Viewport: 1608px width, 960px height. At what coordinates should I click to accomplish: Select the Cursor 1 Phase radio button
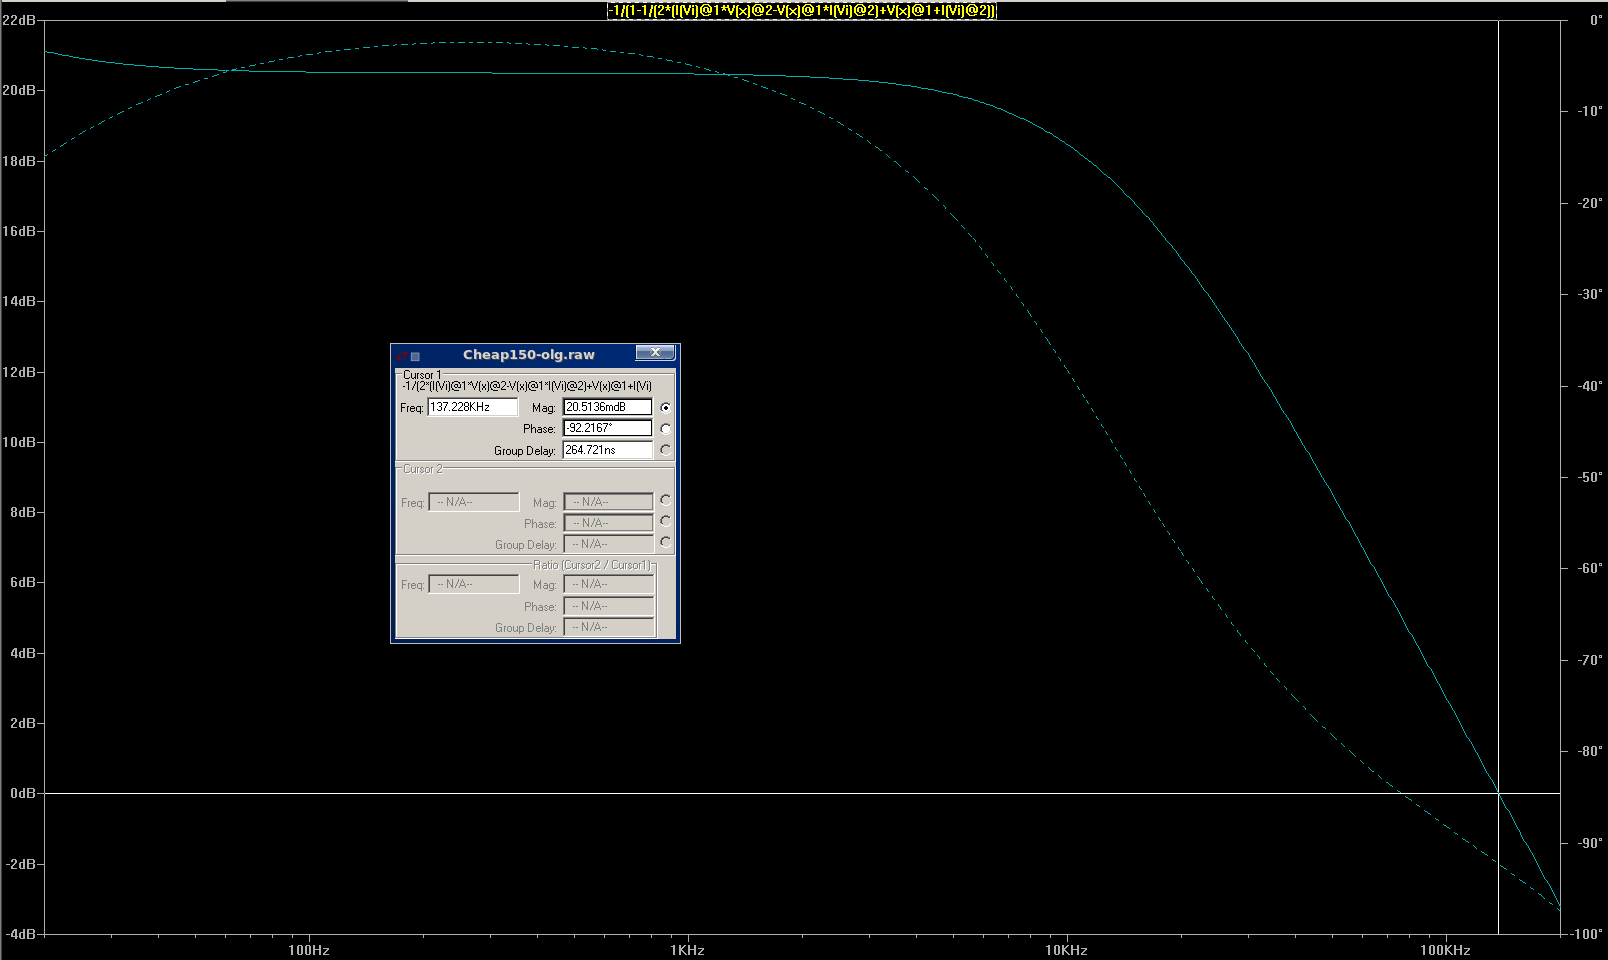coord(665,429)
